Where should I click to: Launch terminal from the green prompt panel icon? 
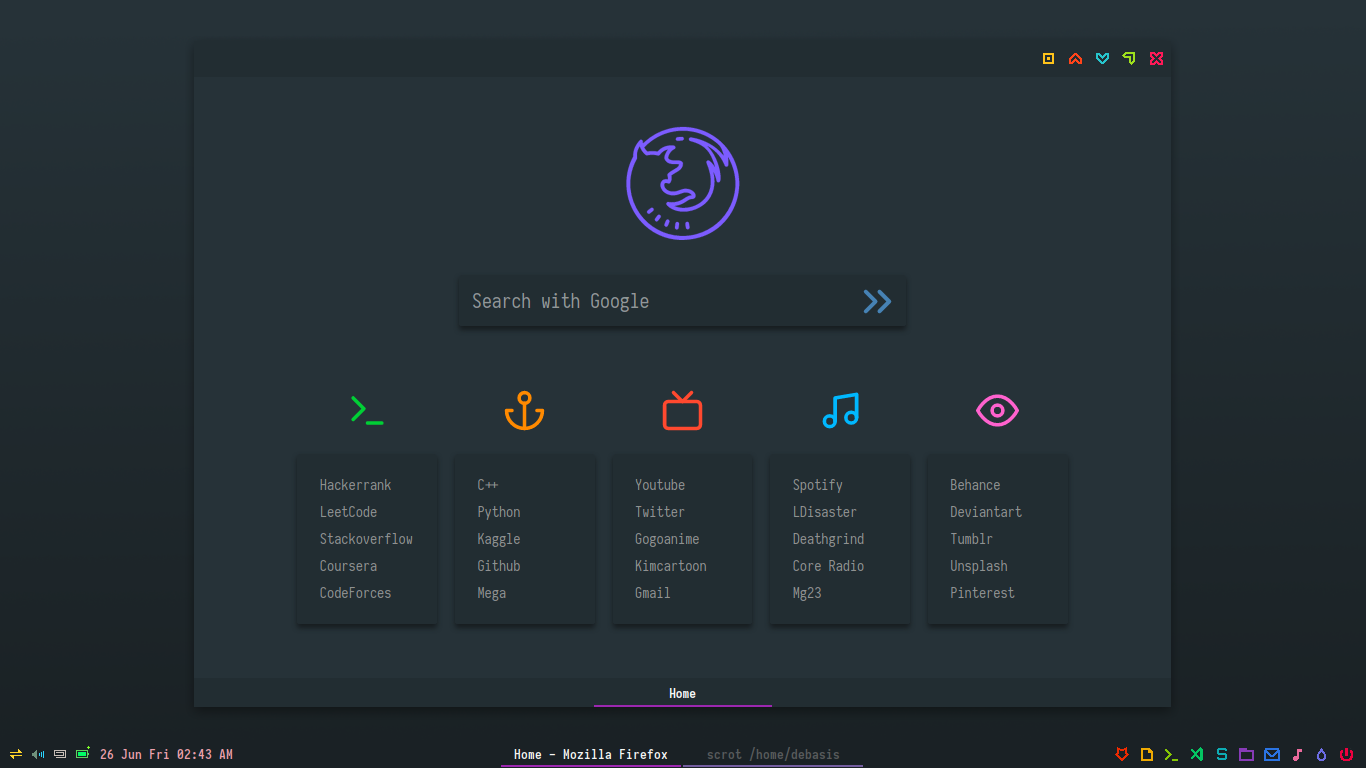point(1171,754)
